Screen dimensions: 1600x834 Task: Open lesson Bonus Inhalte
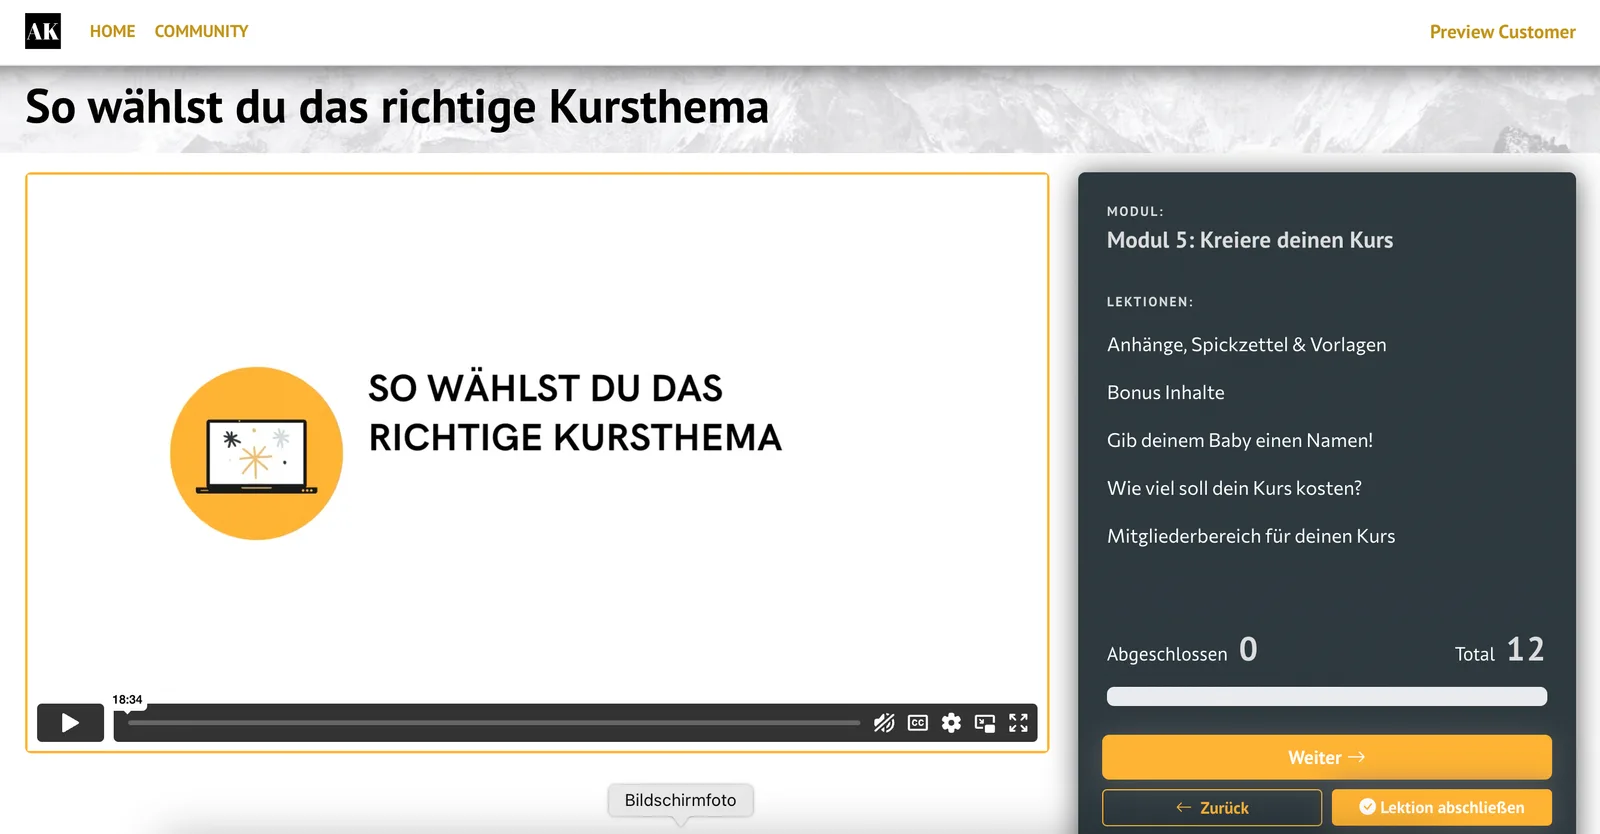[x=1165, y=393]
